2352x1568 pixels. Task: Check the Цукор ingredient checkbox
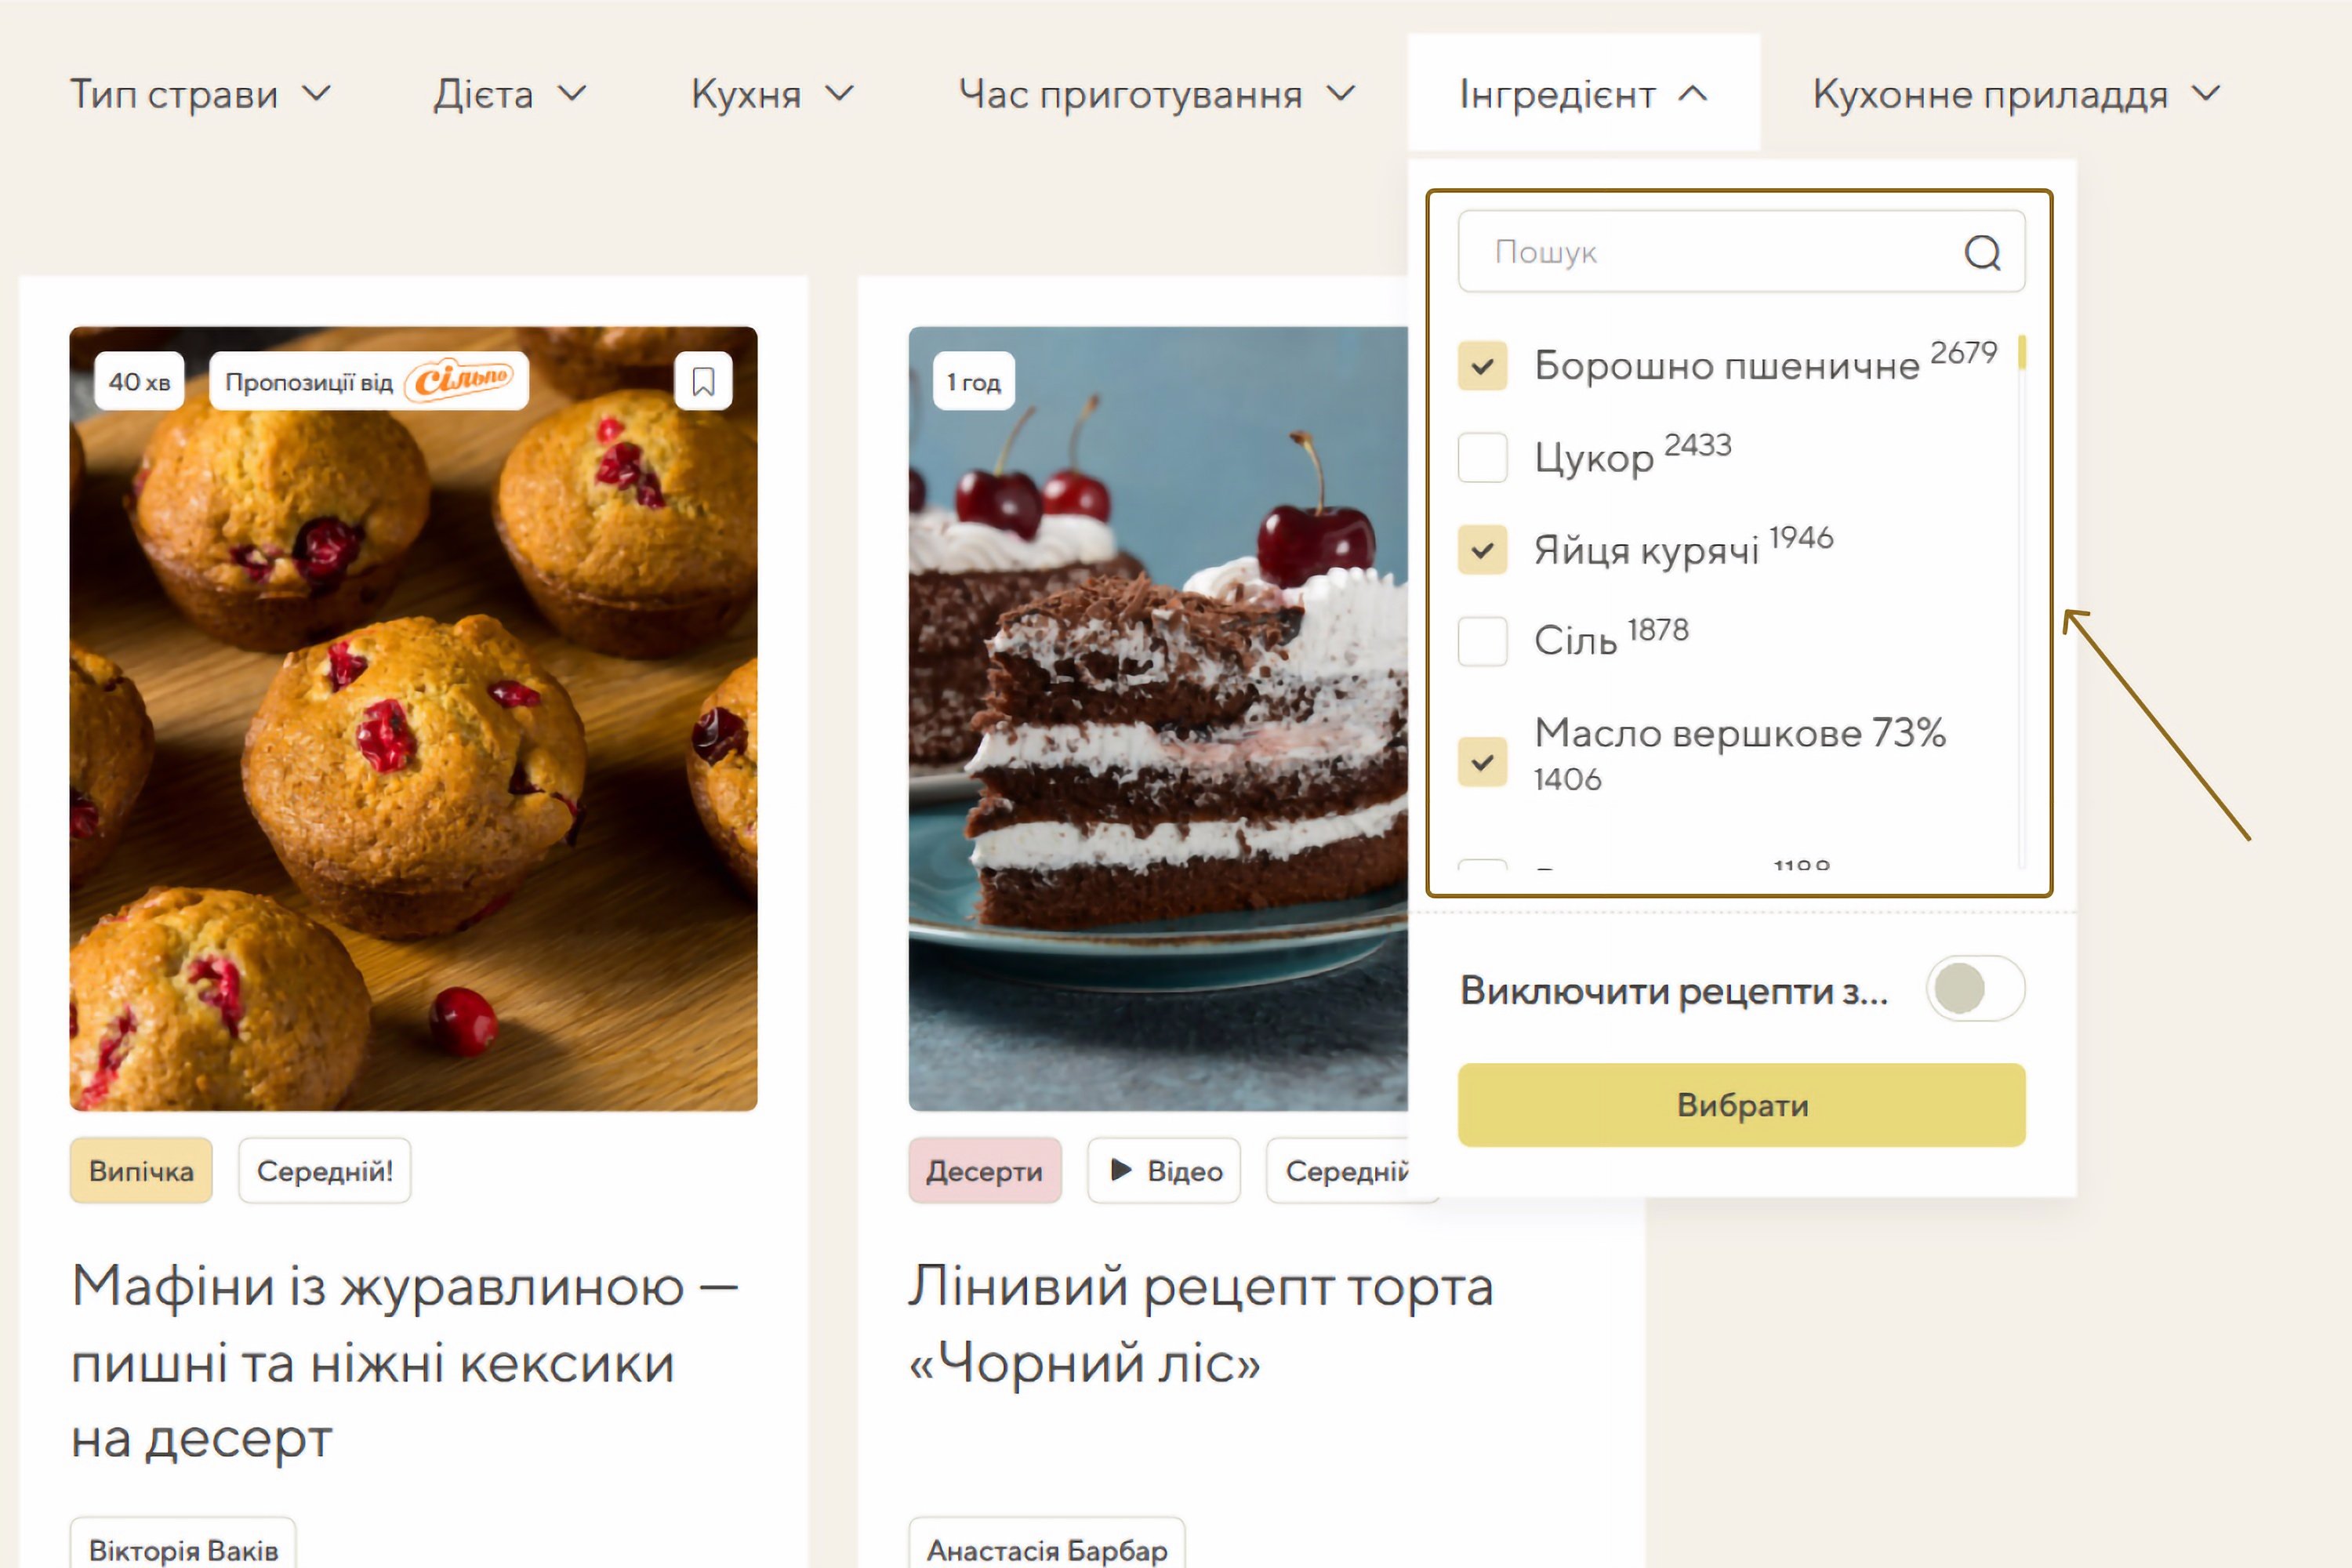coord(1482,458)
